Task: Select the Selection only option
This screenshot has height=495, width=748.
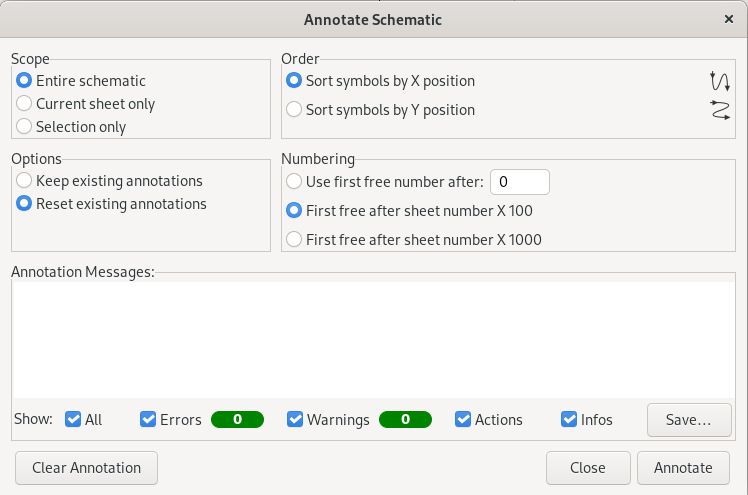Action: point(25,127)
